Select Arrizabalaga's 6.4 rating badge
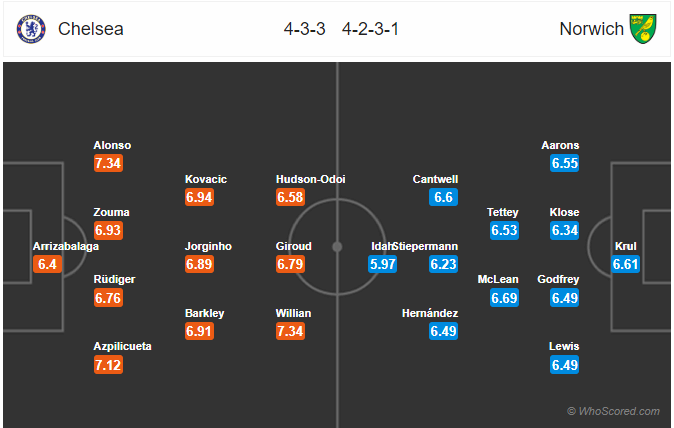The height and width of the screenshot is (428, 674). point(47,264)
